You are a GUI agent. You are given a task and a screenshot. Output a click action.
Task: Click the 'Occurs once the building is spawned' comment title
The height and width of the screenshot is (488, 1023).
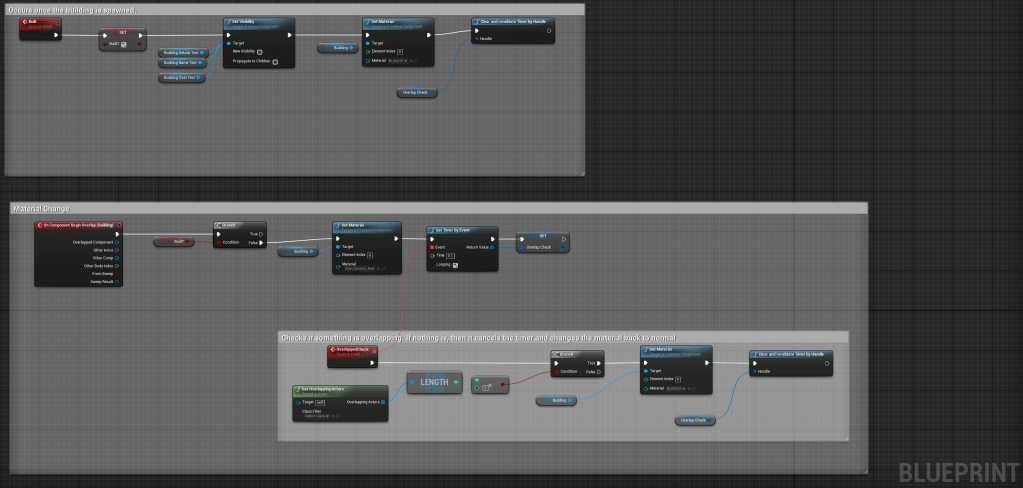(x=73, y=9)
